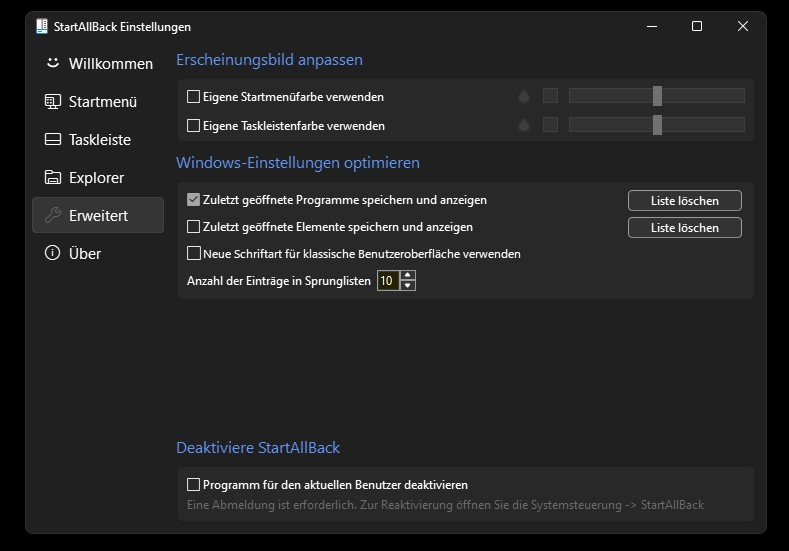Click the Explorer folder icon

click(x=53, y=177)
